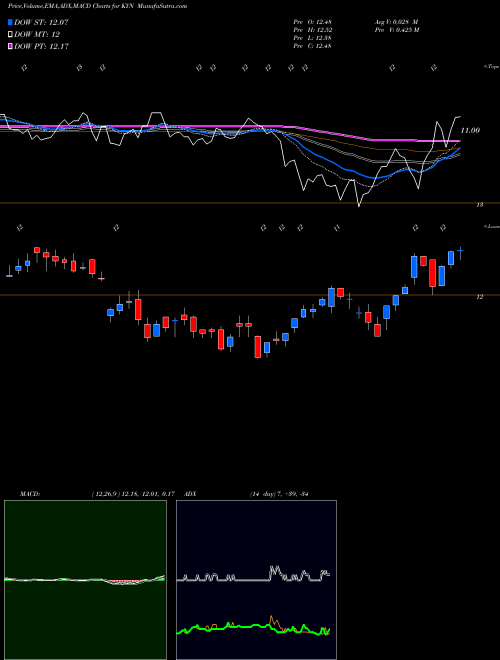Open the green MACD chart panel
This screenshot has width=500, height=660.
click(x=85, y=580)
